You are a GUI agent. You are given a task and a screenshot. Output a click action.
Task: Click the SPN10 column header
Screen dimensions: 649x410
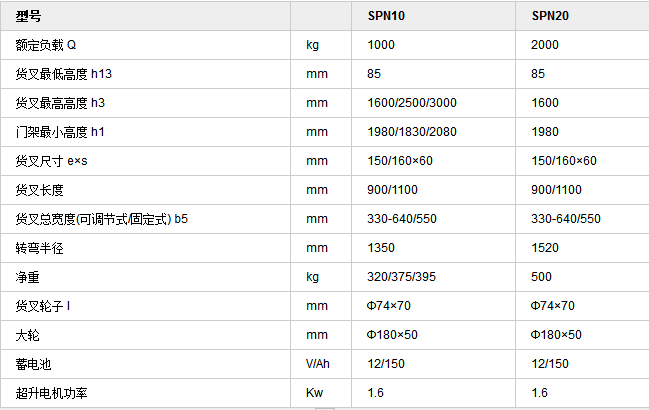pyautogui.click(x=386, y=16)
